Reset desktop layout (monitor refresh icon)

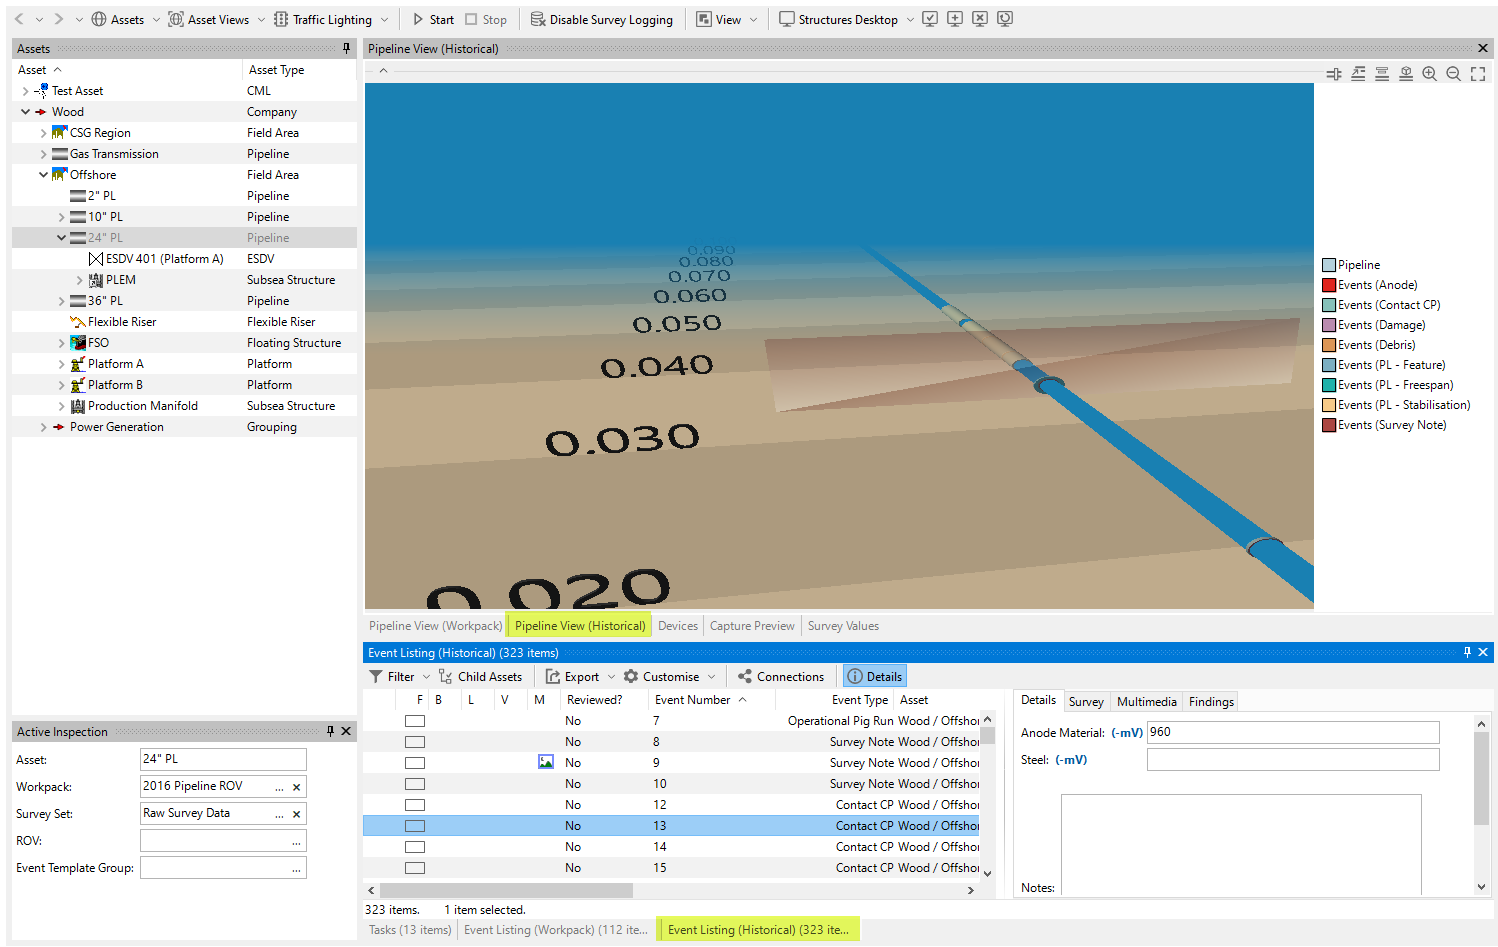pyautogui.click(x=1005, y=19)
